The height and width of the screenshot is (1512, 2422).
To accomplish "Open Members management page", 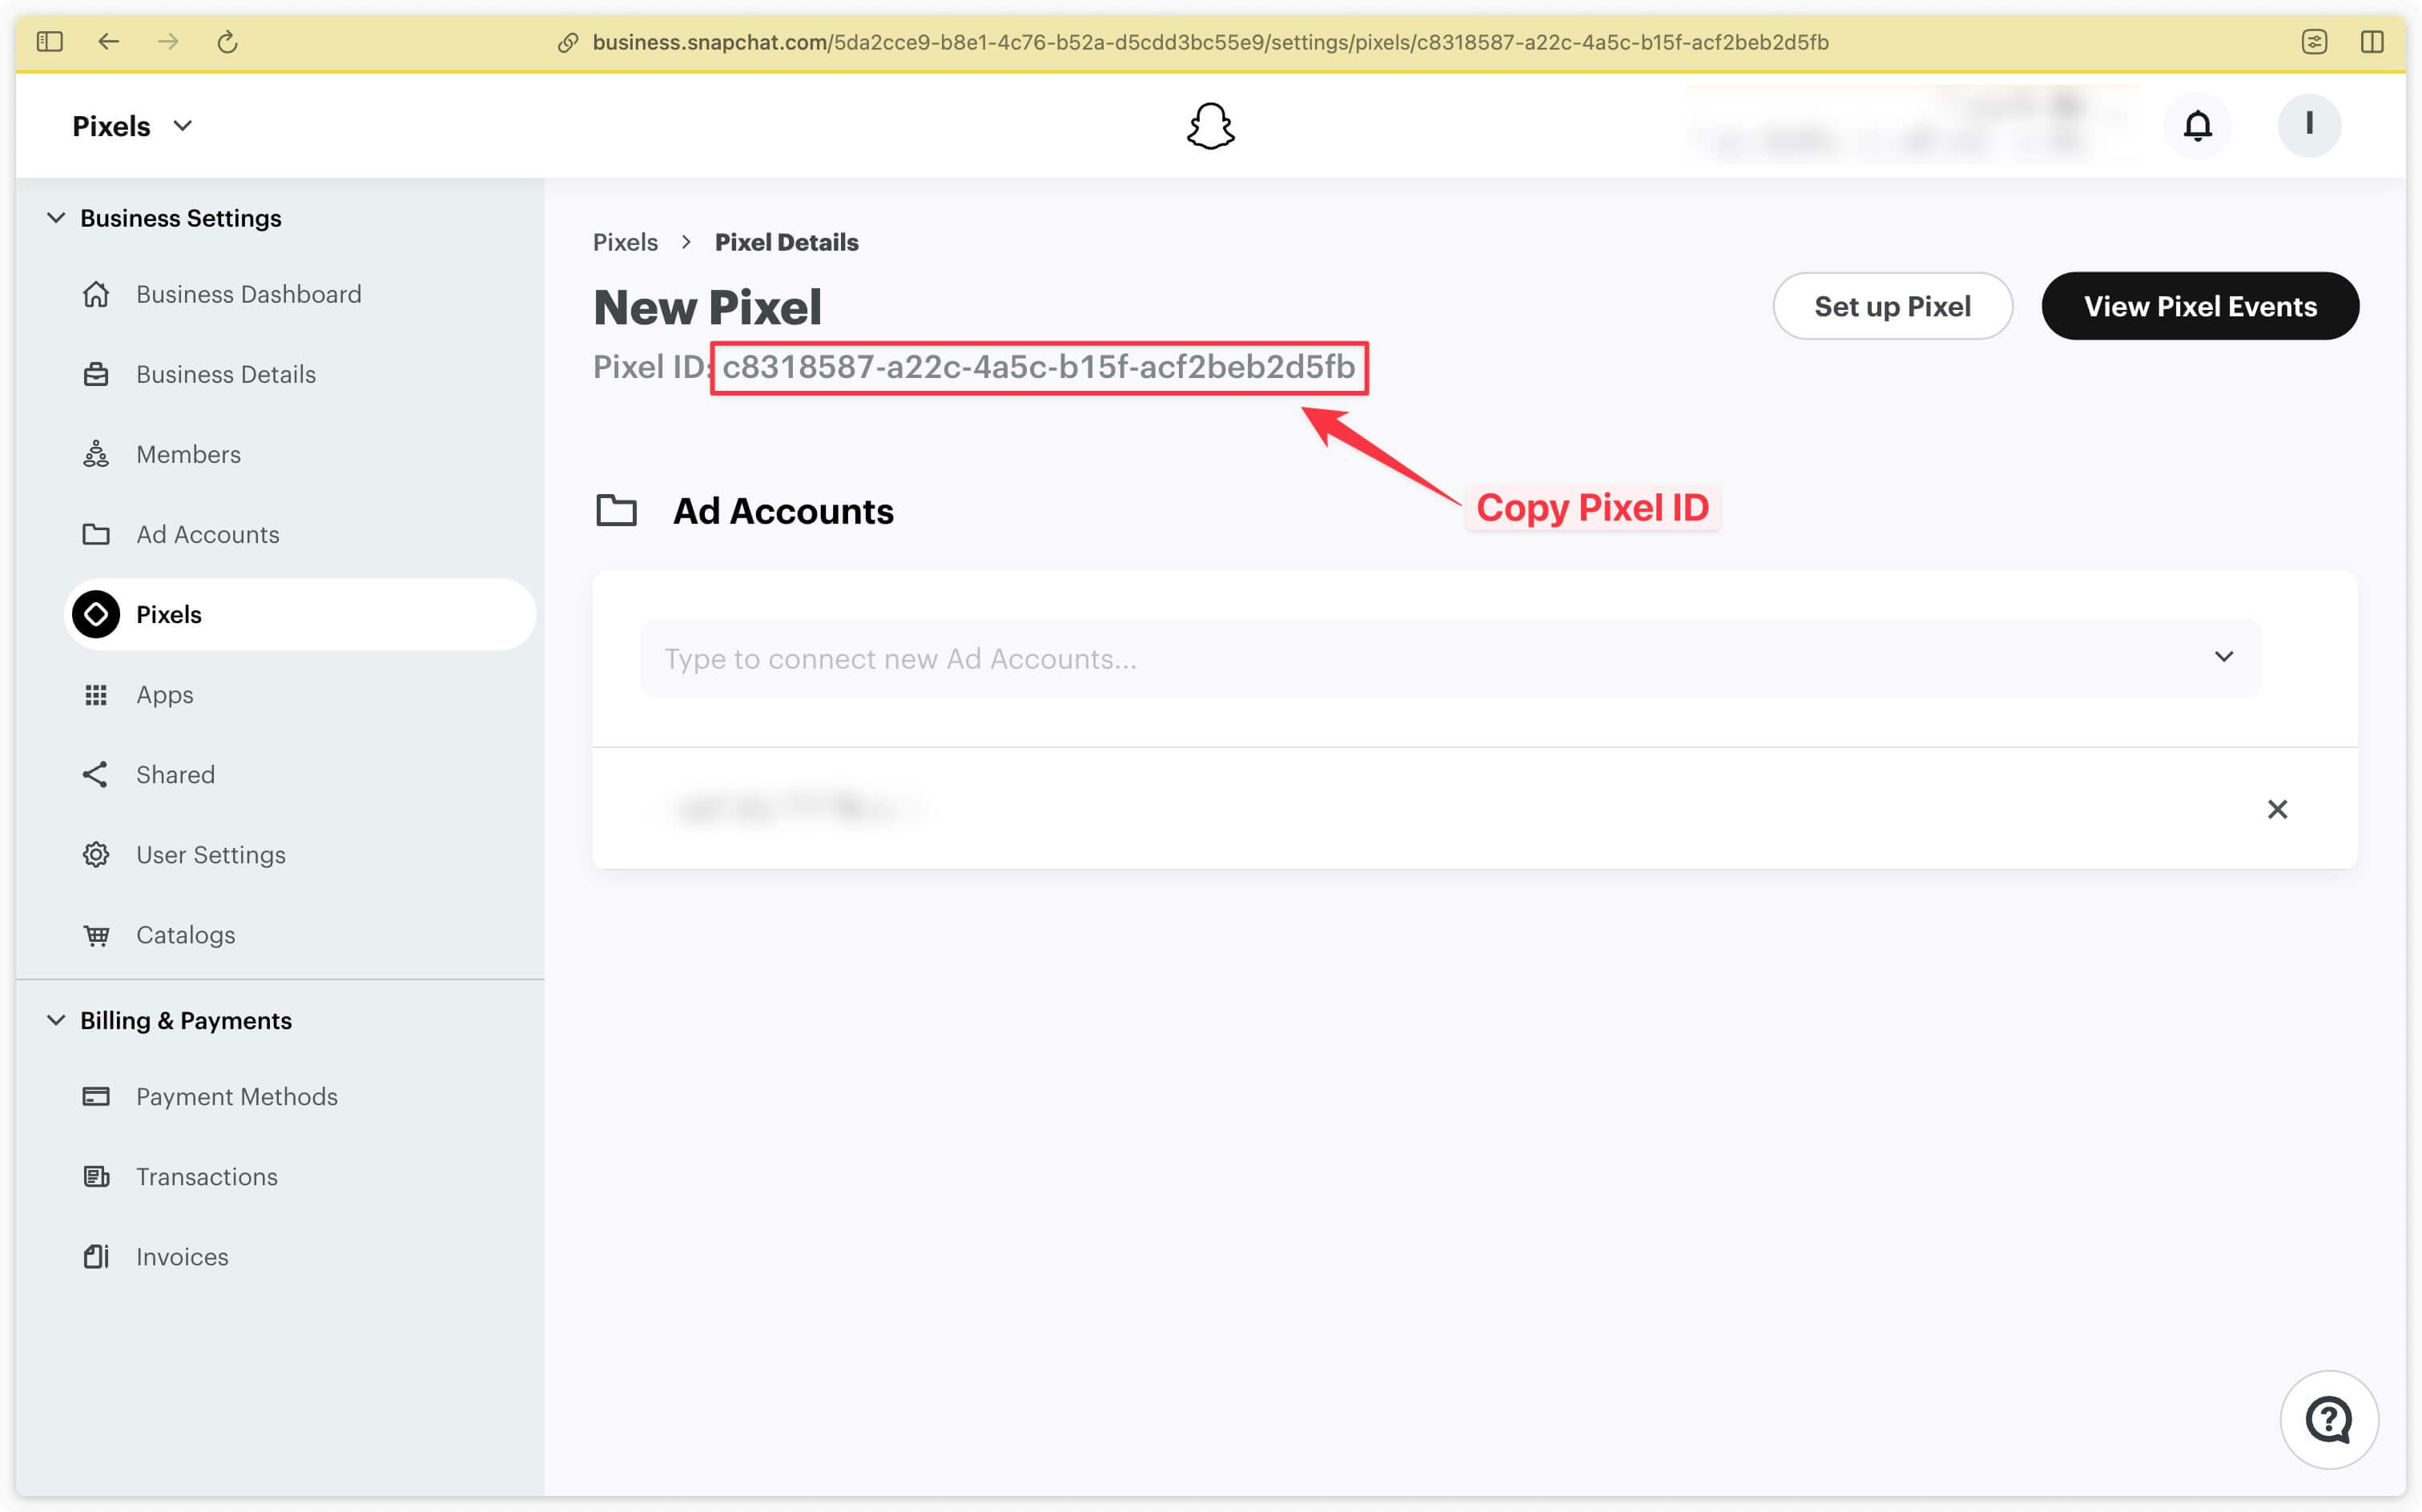I will coord(188,453).
